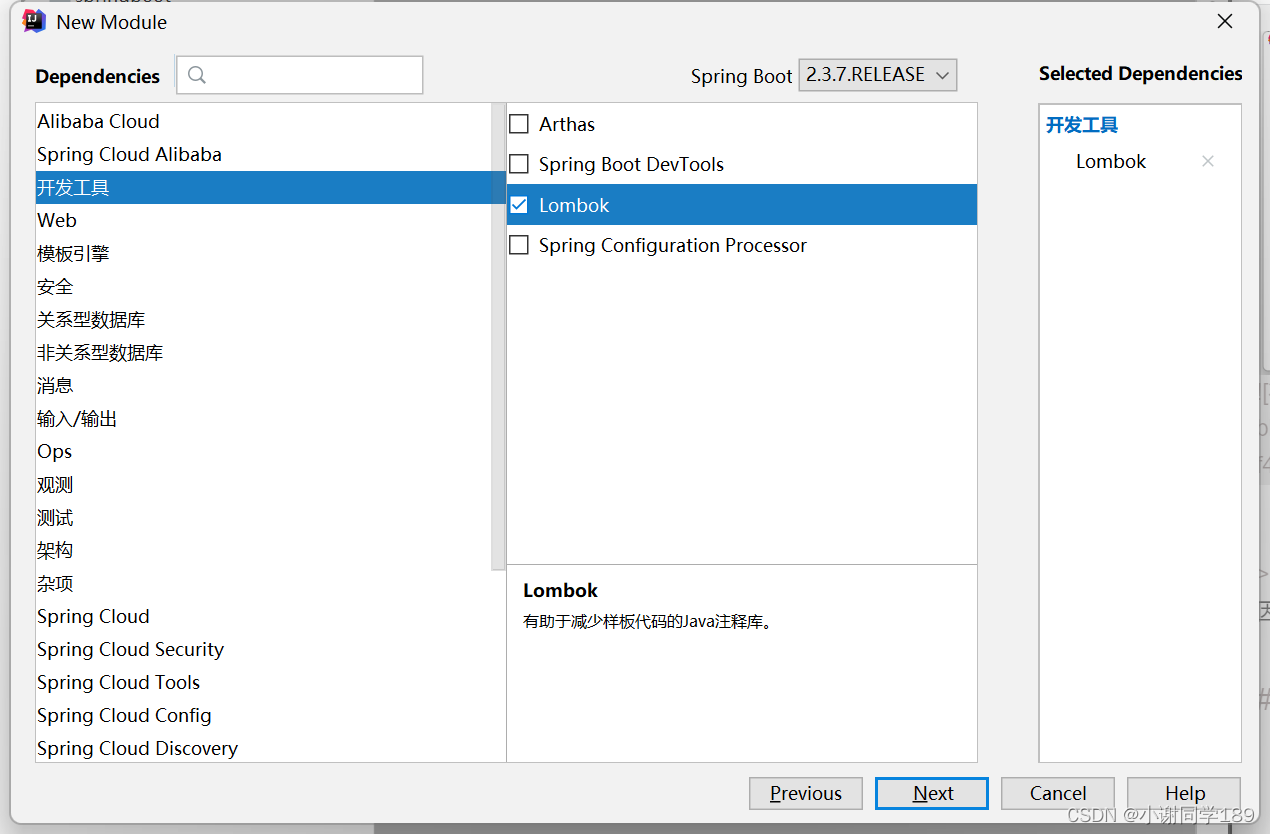
Task: Open Help for this dialog
Action: pyautogui.click(x=1184, y=793)
